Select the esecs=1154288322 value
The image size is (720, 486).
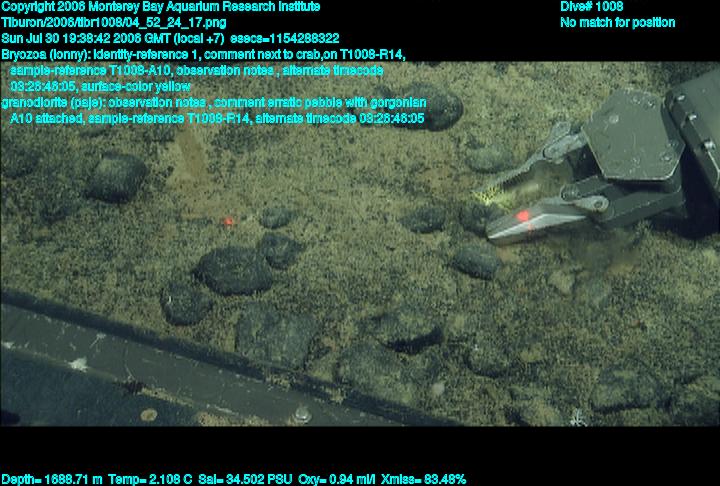click(x=285, y=38)
